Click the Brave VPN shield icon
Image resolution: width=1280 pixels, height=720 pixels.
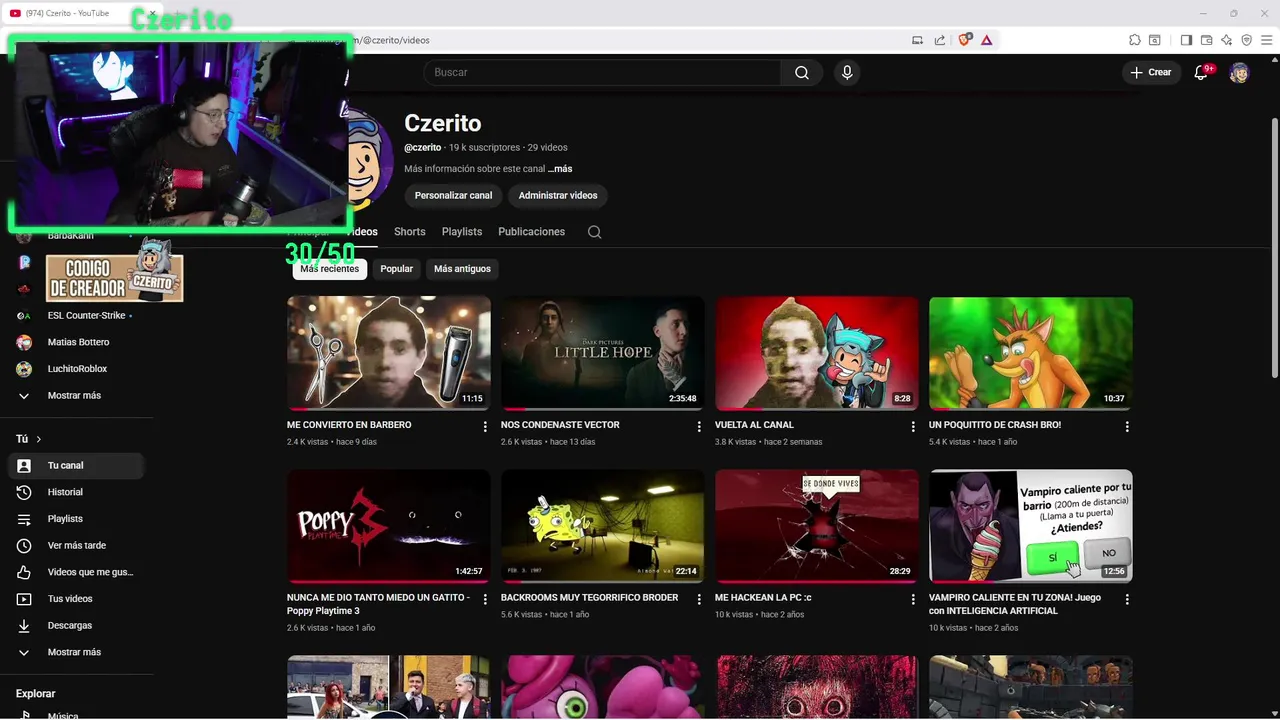[x=1246, y=40]
